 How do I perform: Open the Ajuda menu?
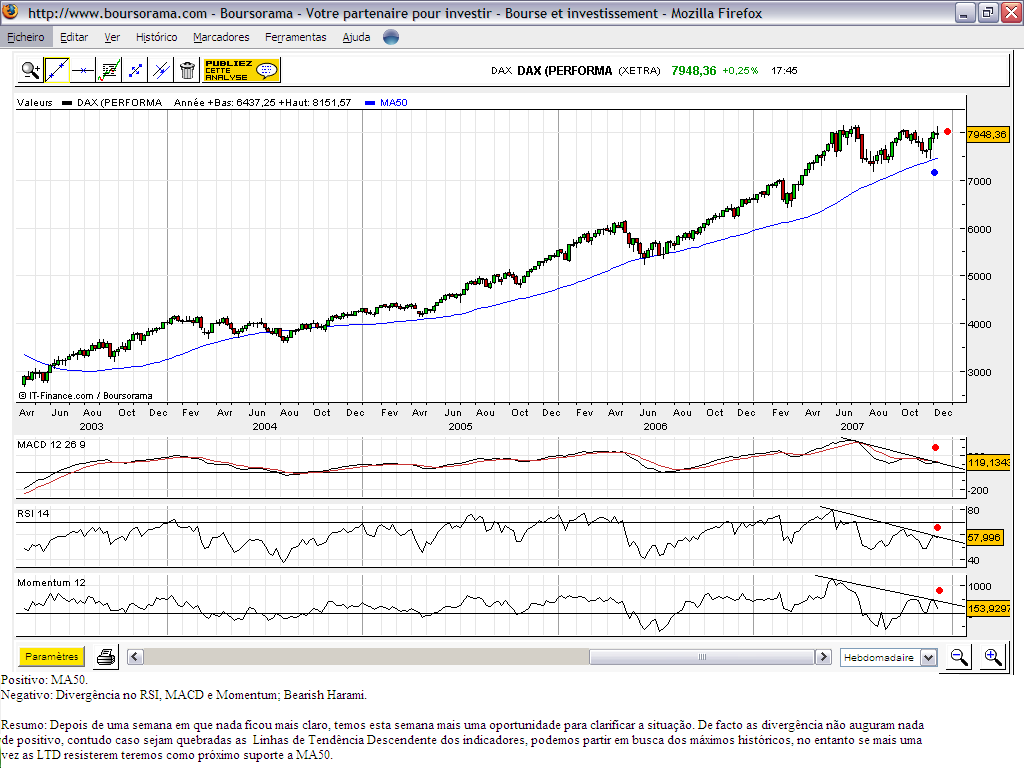pos(357,37)
